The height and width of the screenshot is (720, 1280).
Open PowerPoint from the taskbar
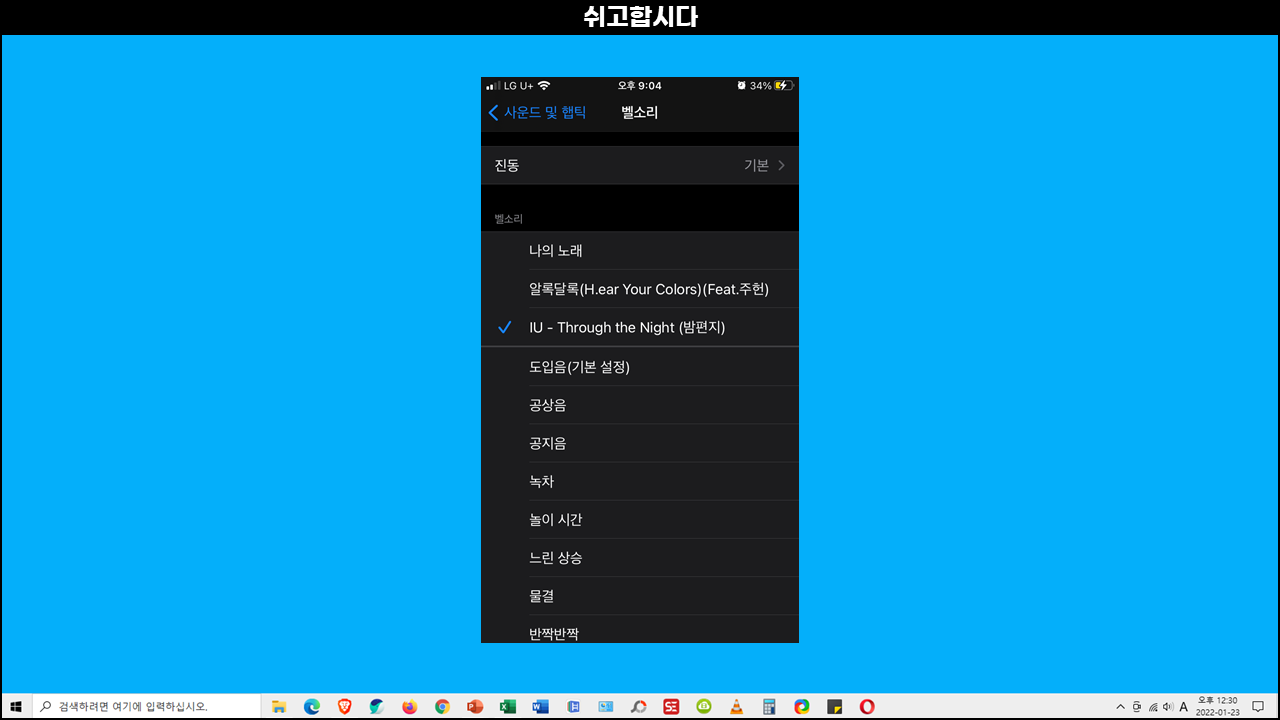coord(475,707)
